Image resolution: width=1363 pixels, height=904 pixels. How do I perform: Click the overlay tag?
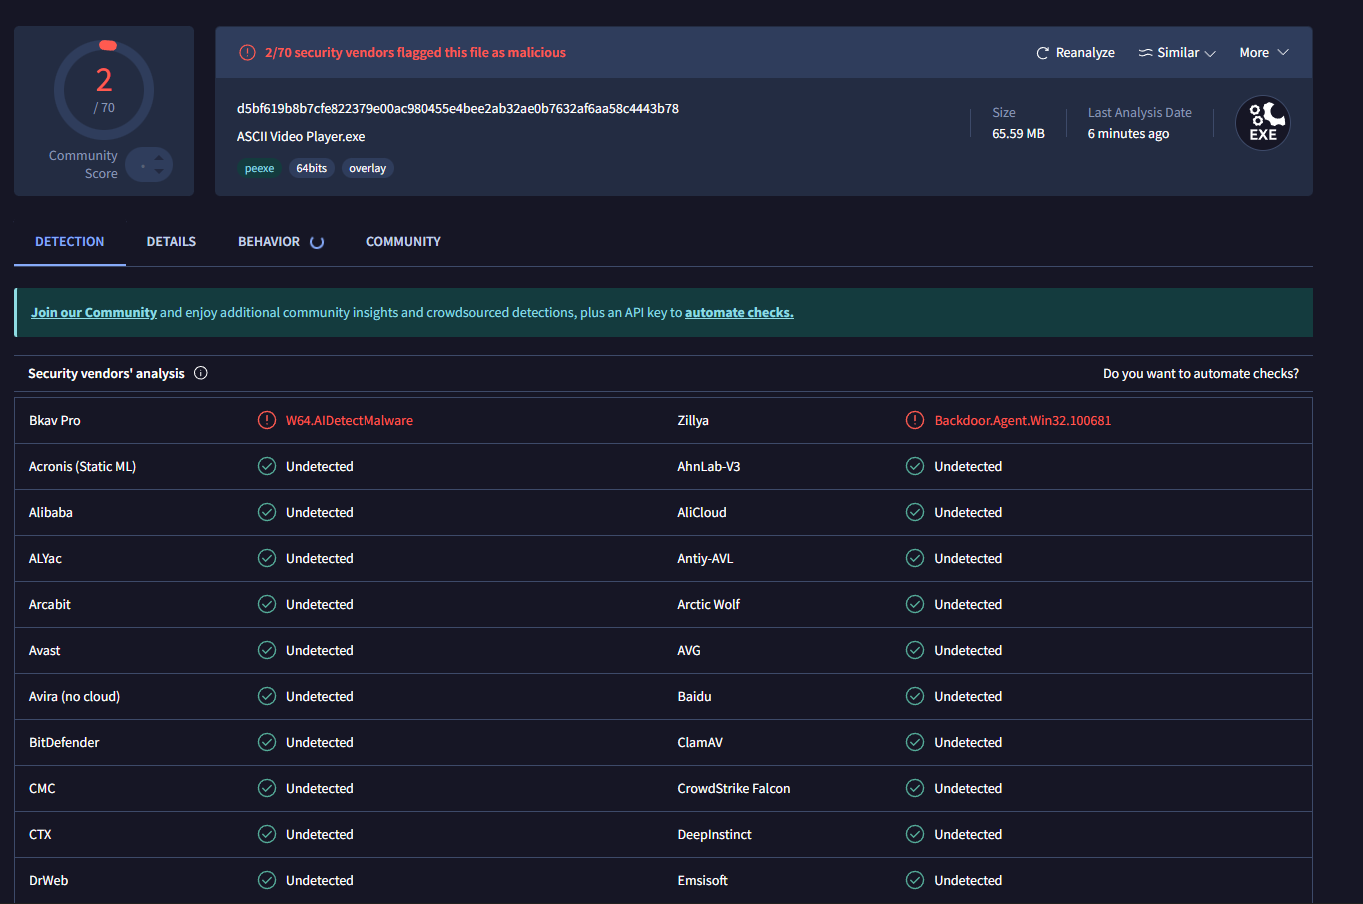point(368,168)
